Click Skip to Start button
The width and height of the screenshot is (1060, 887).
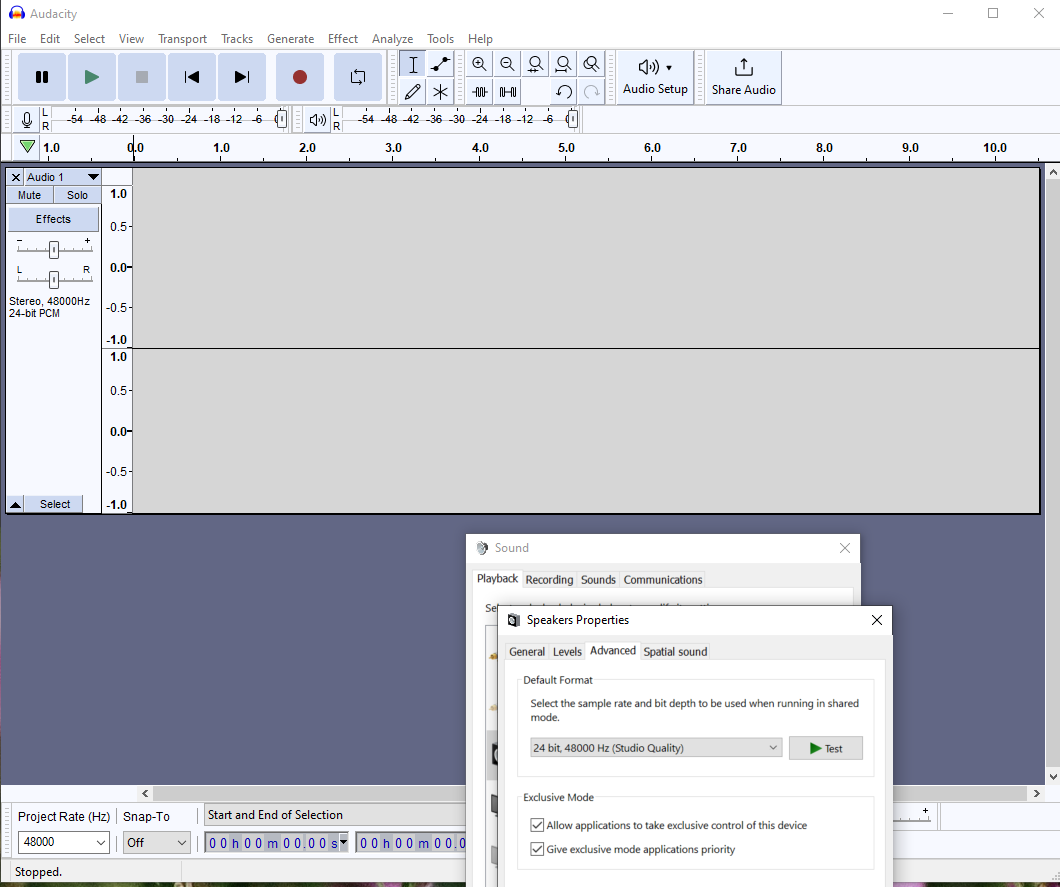click(192, 77)
